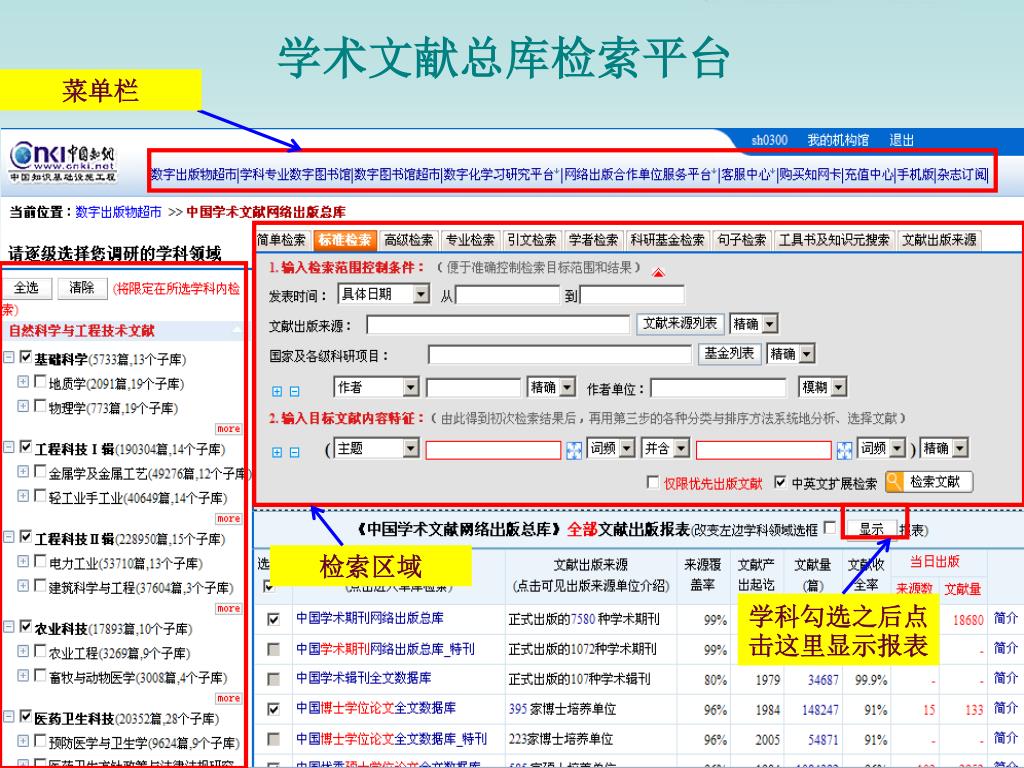The width and height of the screenshot is (1024, 768).
Task: Click 显示 button to show report
Action: [x=871, y=528]
